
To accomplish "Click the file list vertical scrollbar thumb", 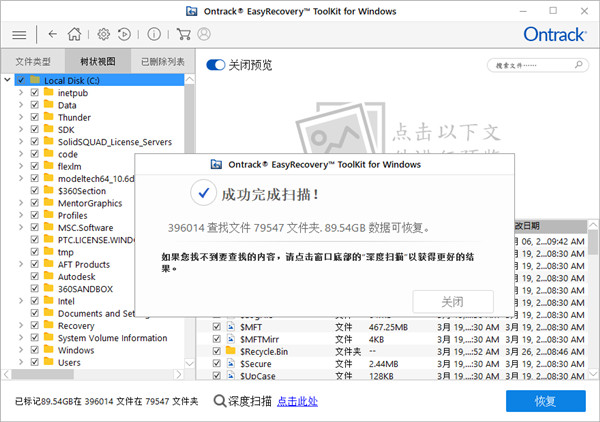I will pos(593,242).
